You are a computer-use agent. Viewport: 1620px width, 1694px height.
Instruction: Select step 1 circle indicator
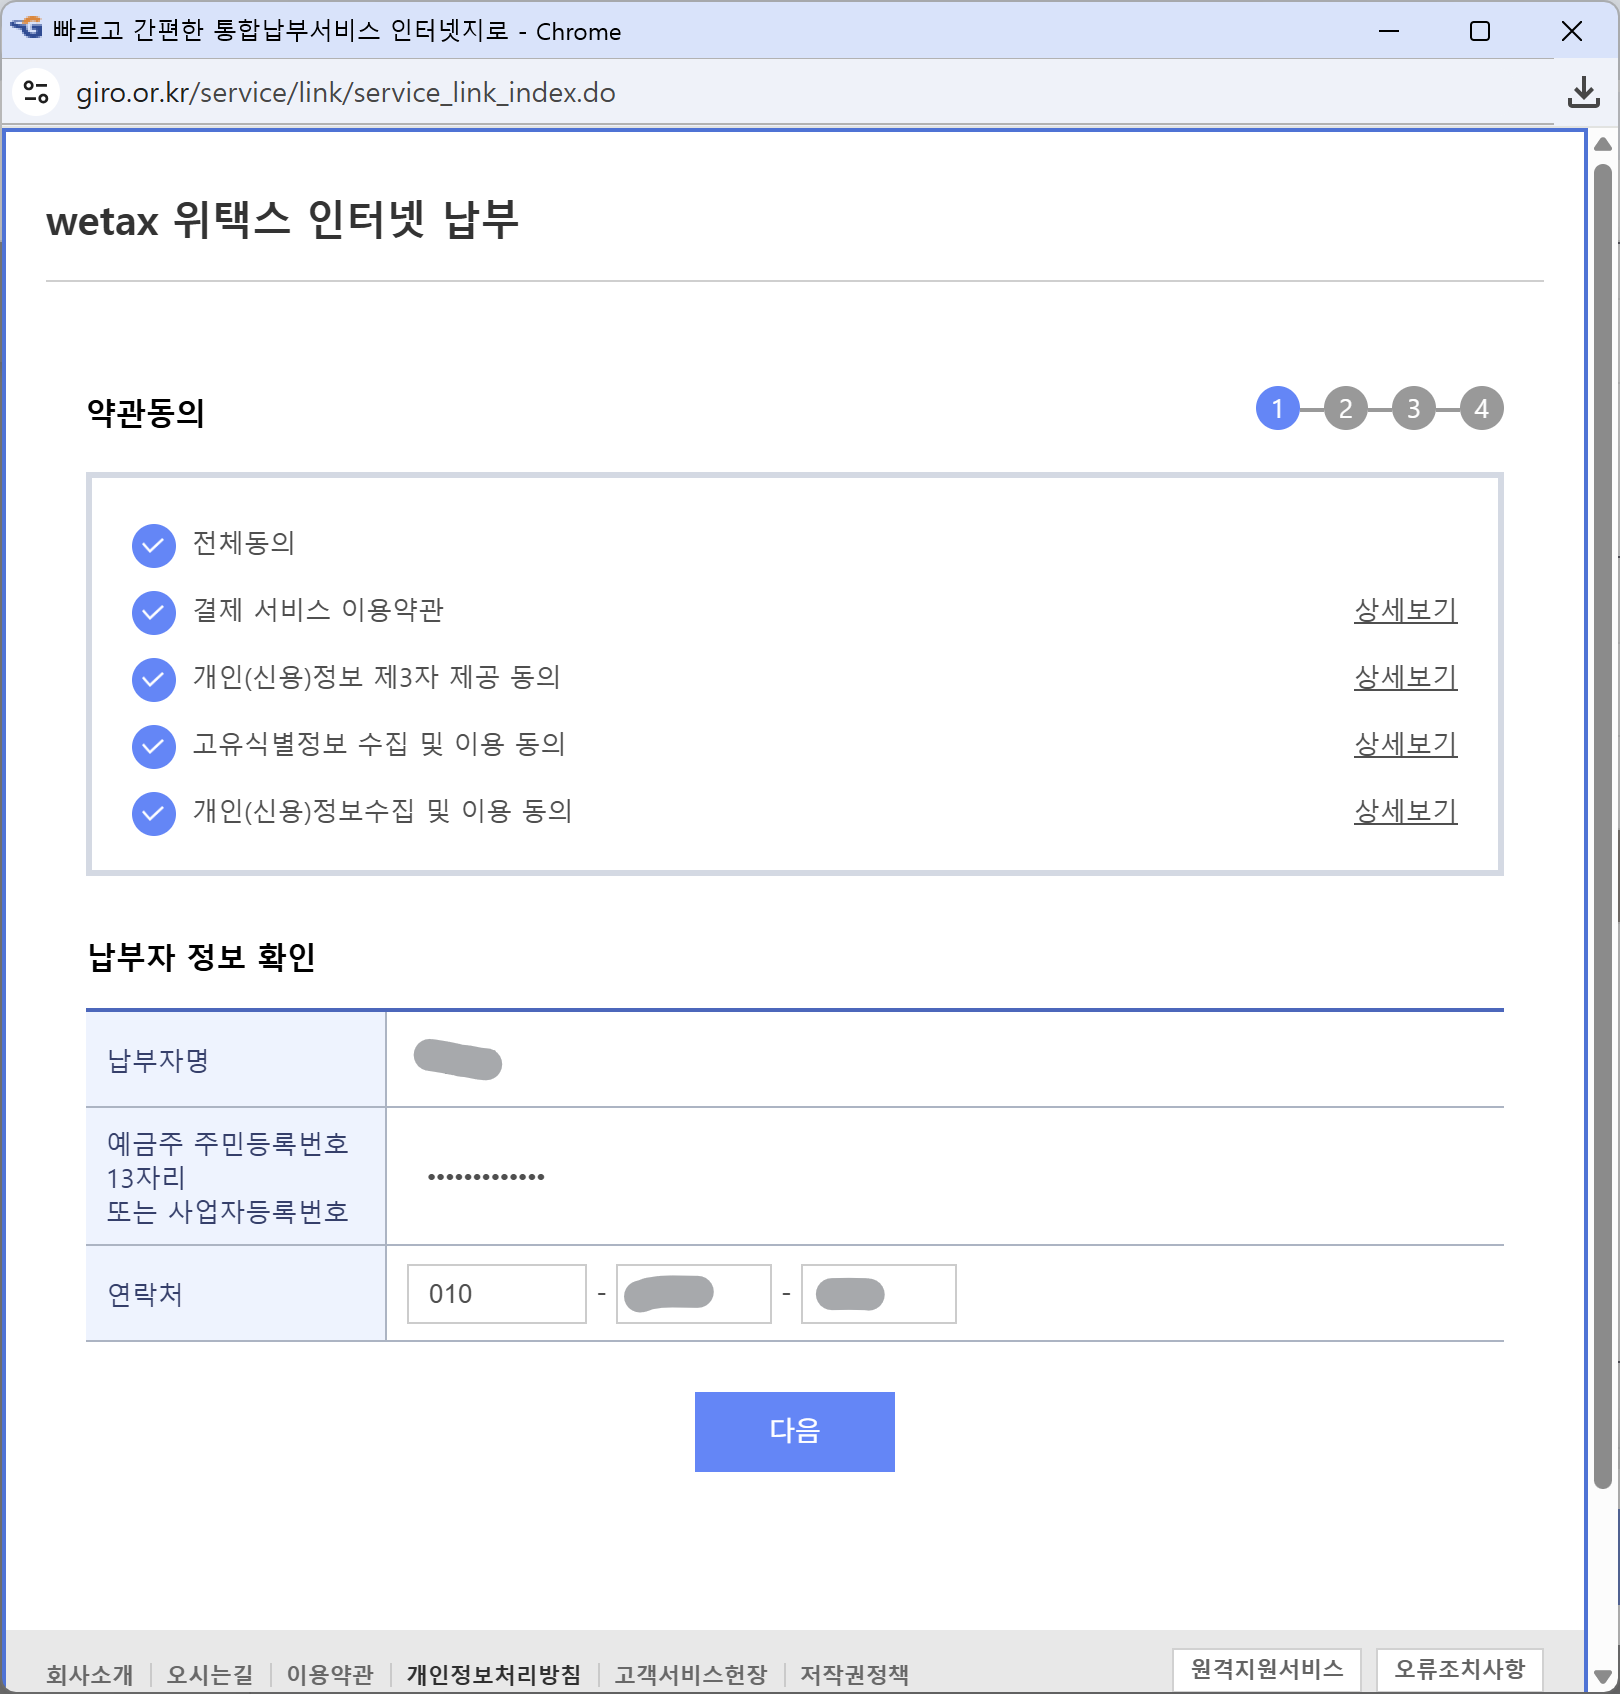coord(1278,408)
